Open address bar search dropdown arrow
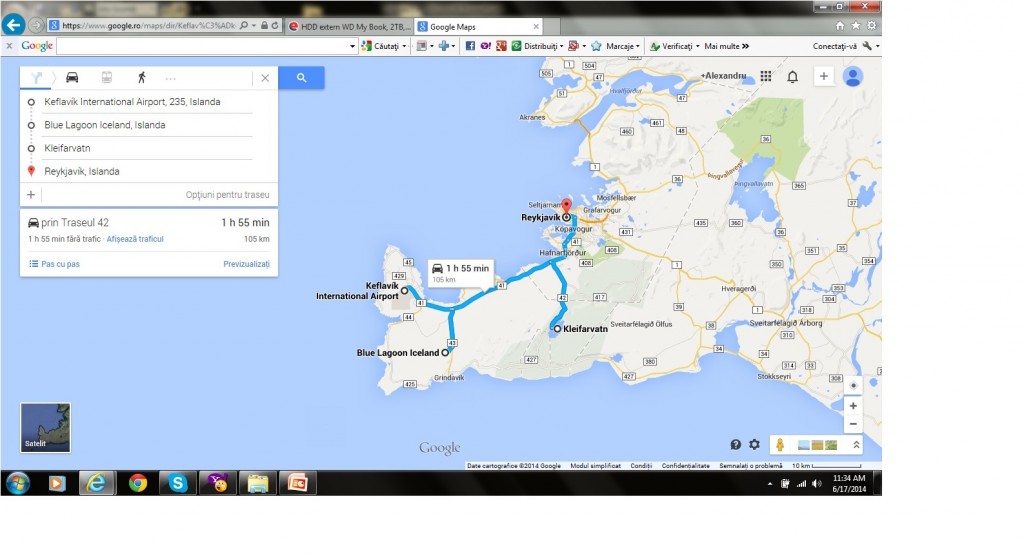This screenshot has width=1024, height=557. pyautogui.click(x=253, y=25)
